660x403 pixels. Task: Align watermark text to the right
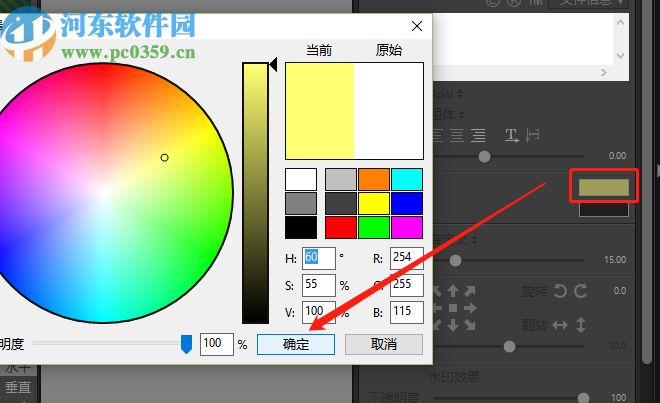(x=478, y=136)
